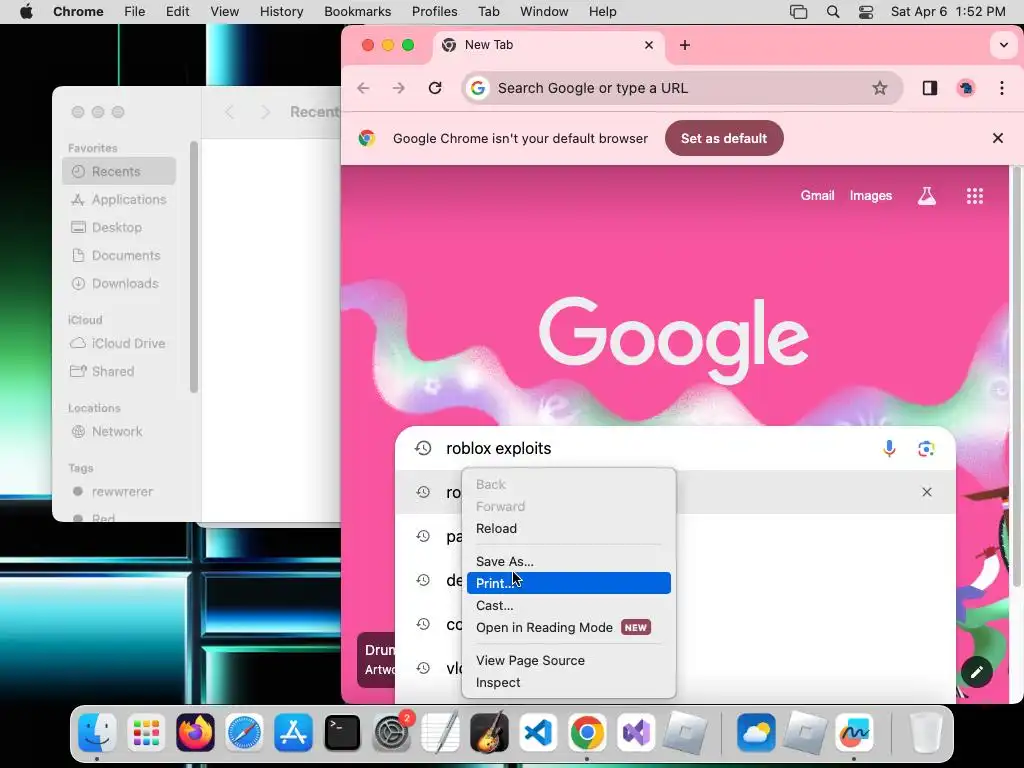Click the Chrome address bar

coord(682,88)
